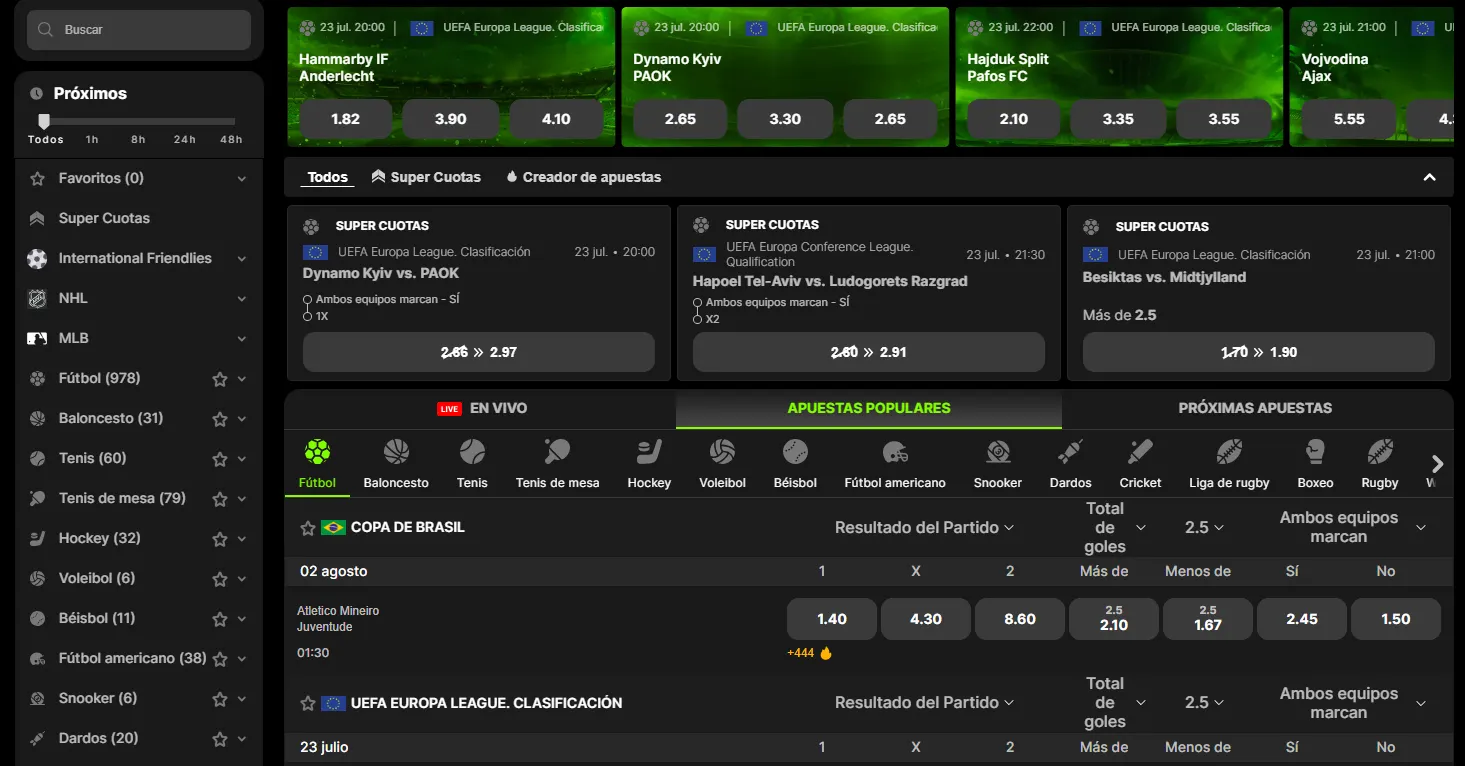Screen dimensions: 1465x766
Task: Favorite Béisbol with its star
Action: [x=220, y=619]
